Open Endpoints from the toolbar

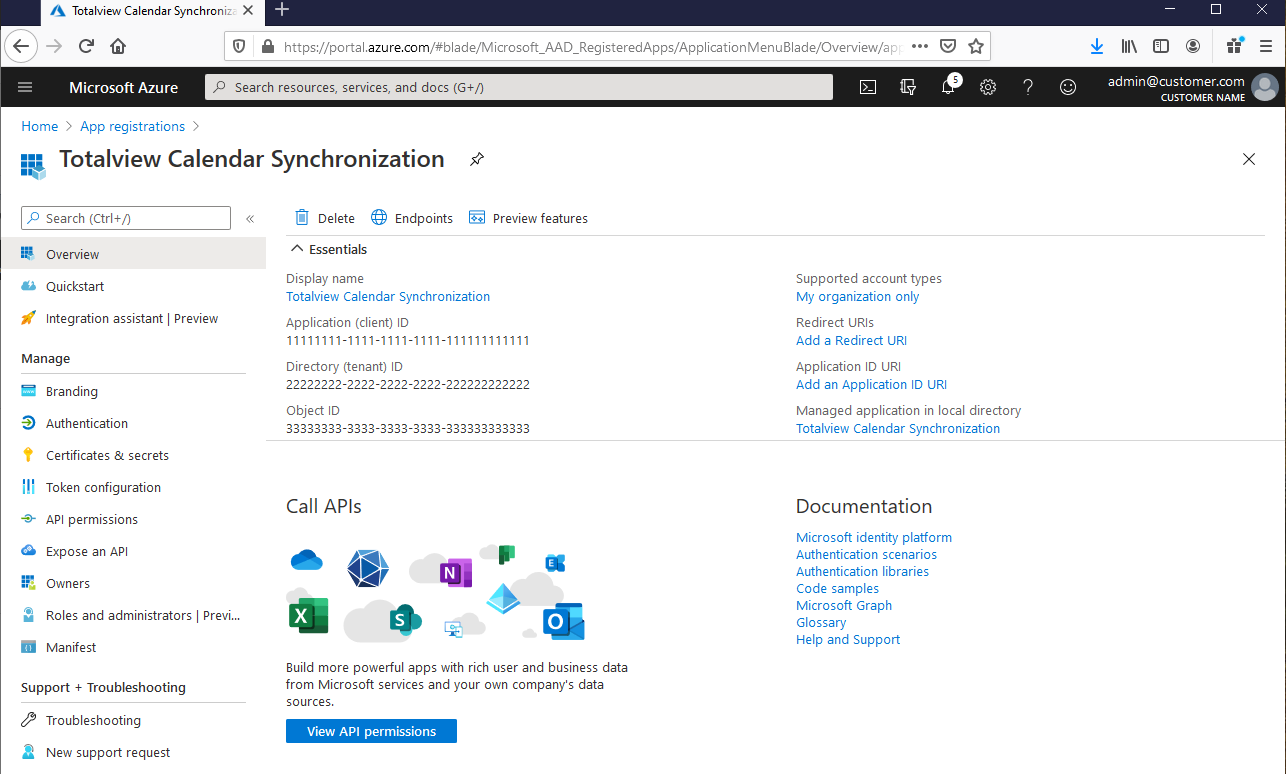pyautogui.click(x=412, y=218)
